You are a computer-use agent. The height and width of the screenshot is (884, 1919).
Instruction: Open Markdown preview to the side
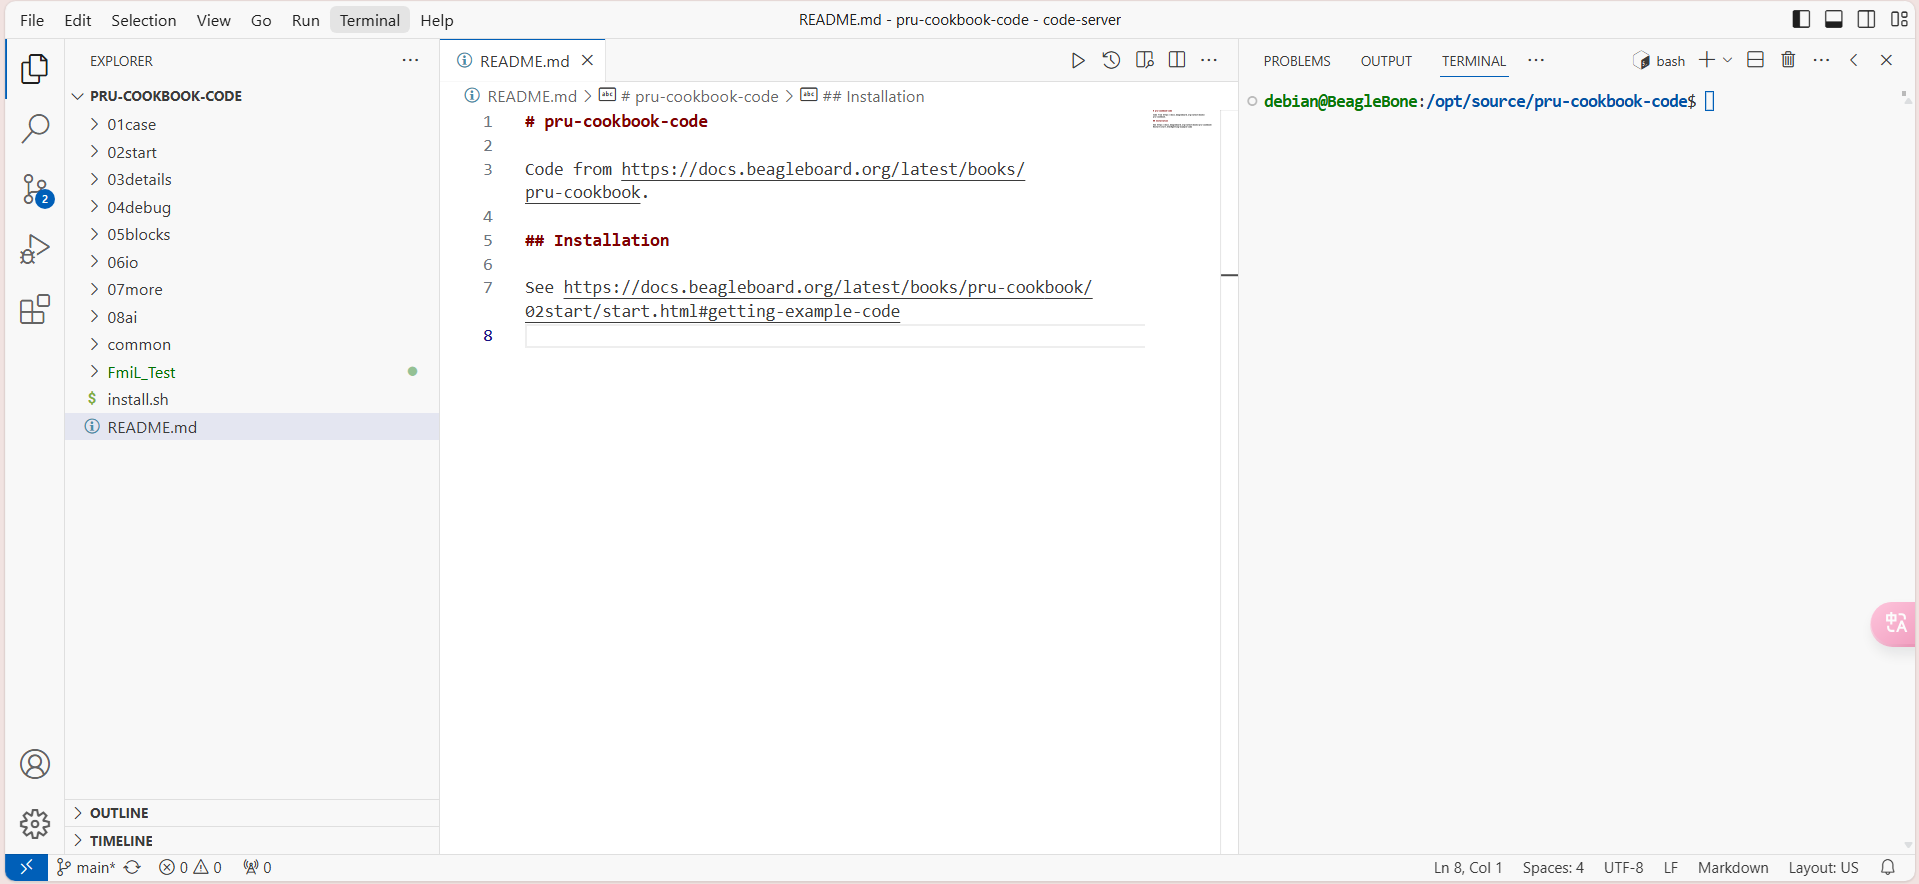tap(1145, 61)
